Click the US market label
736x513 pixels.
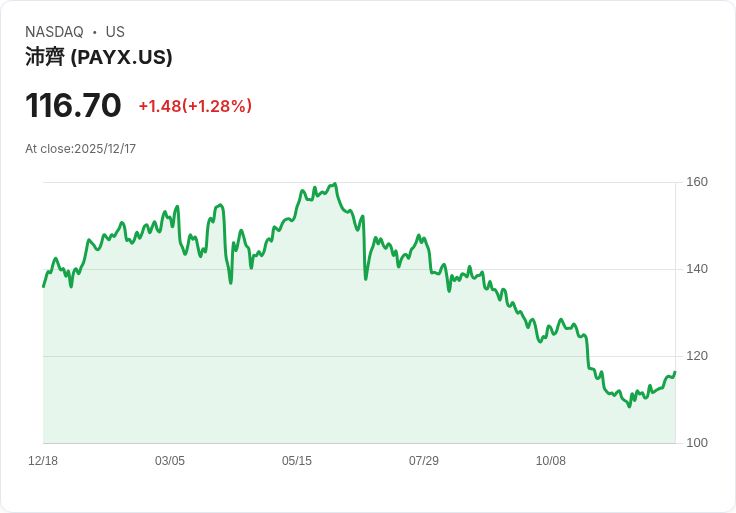[x=115, y=32]
